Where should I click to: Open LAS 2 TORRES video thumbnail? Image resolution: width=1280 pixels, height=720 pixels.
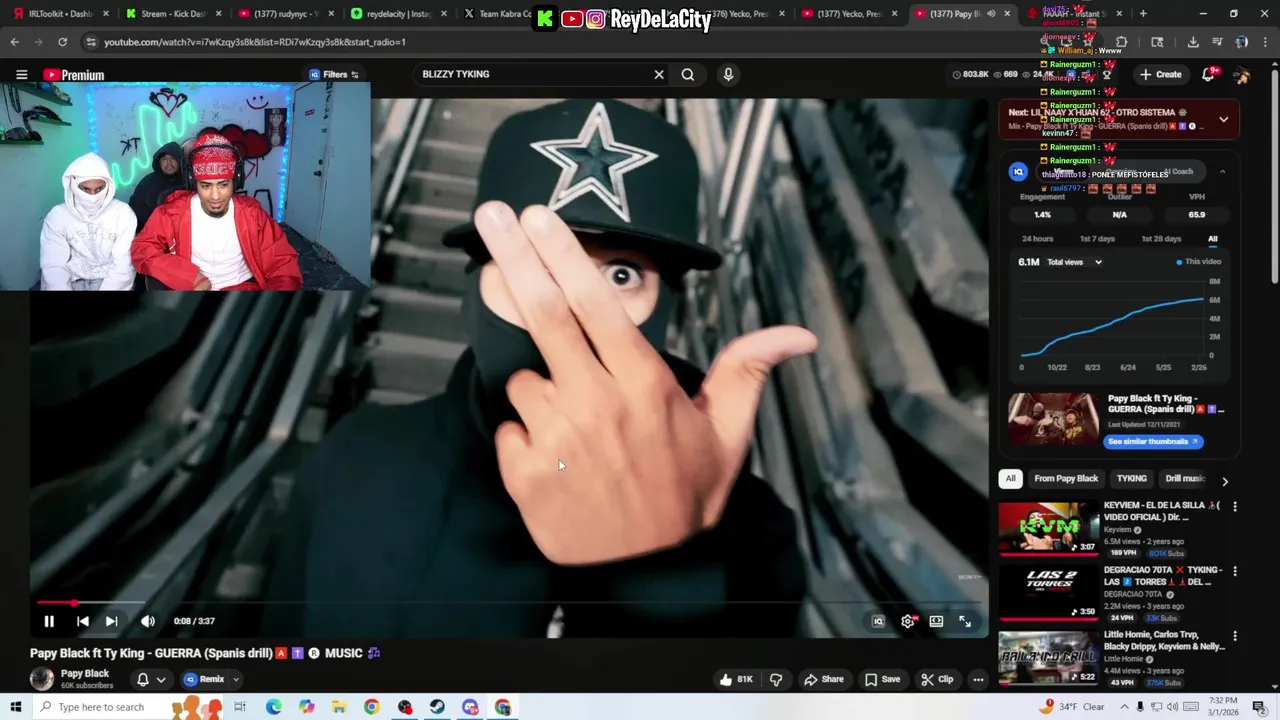coord(1048,592)
